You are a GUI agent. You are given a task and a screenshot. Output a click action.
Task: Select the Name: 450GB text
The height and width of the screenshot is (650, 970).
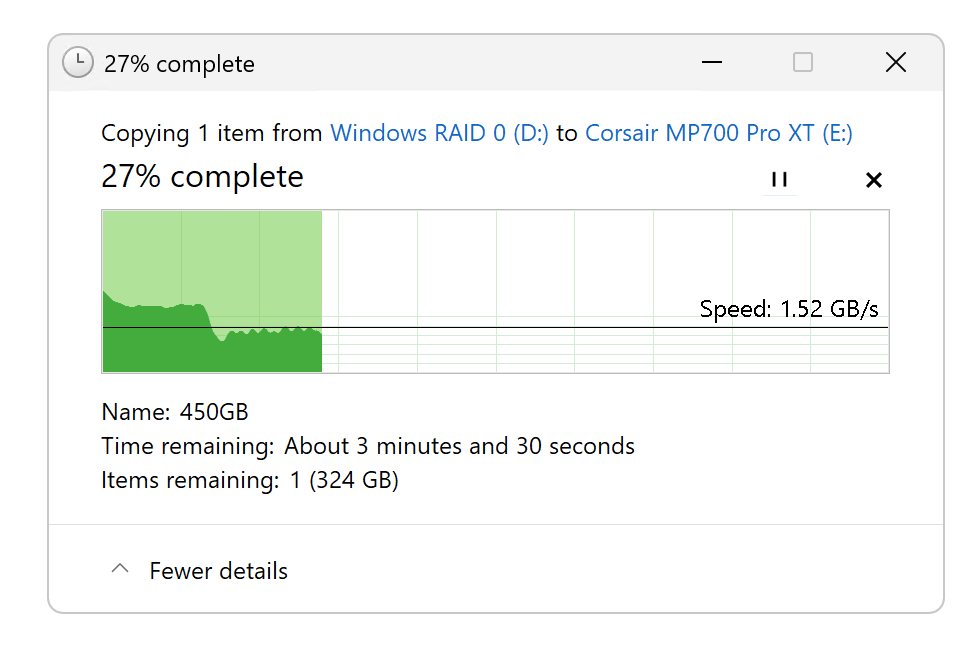(175, 411)
